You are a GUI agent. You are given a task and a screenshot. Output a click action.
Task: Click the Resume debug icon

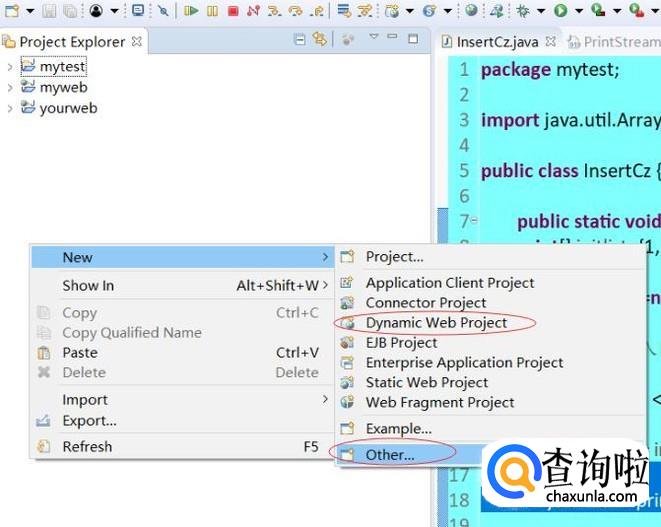pyautogui.click(x=191, y=11)
